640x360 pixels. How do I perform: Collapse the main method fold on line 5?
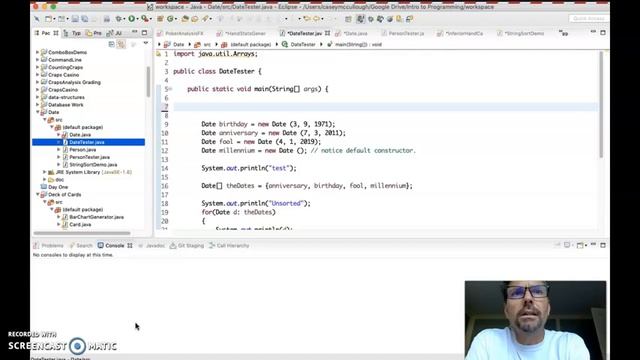pyautogui.click(x=170, y=89)
